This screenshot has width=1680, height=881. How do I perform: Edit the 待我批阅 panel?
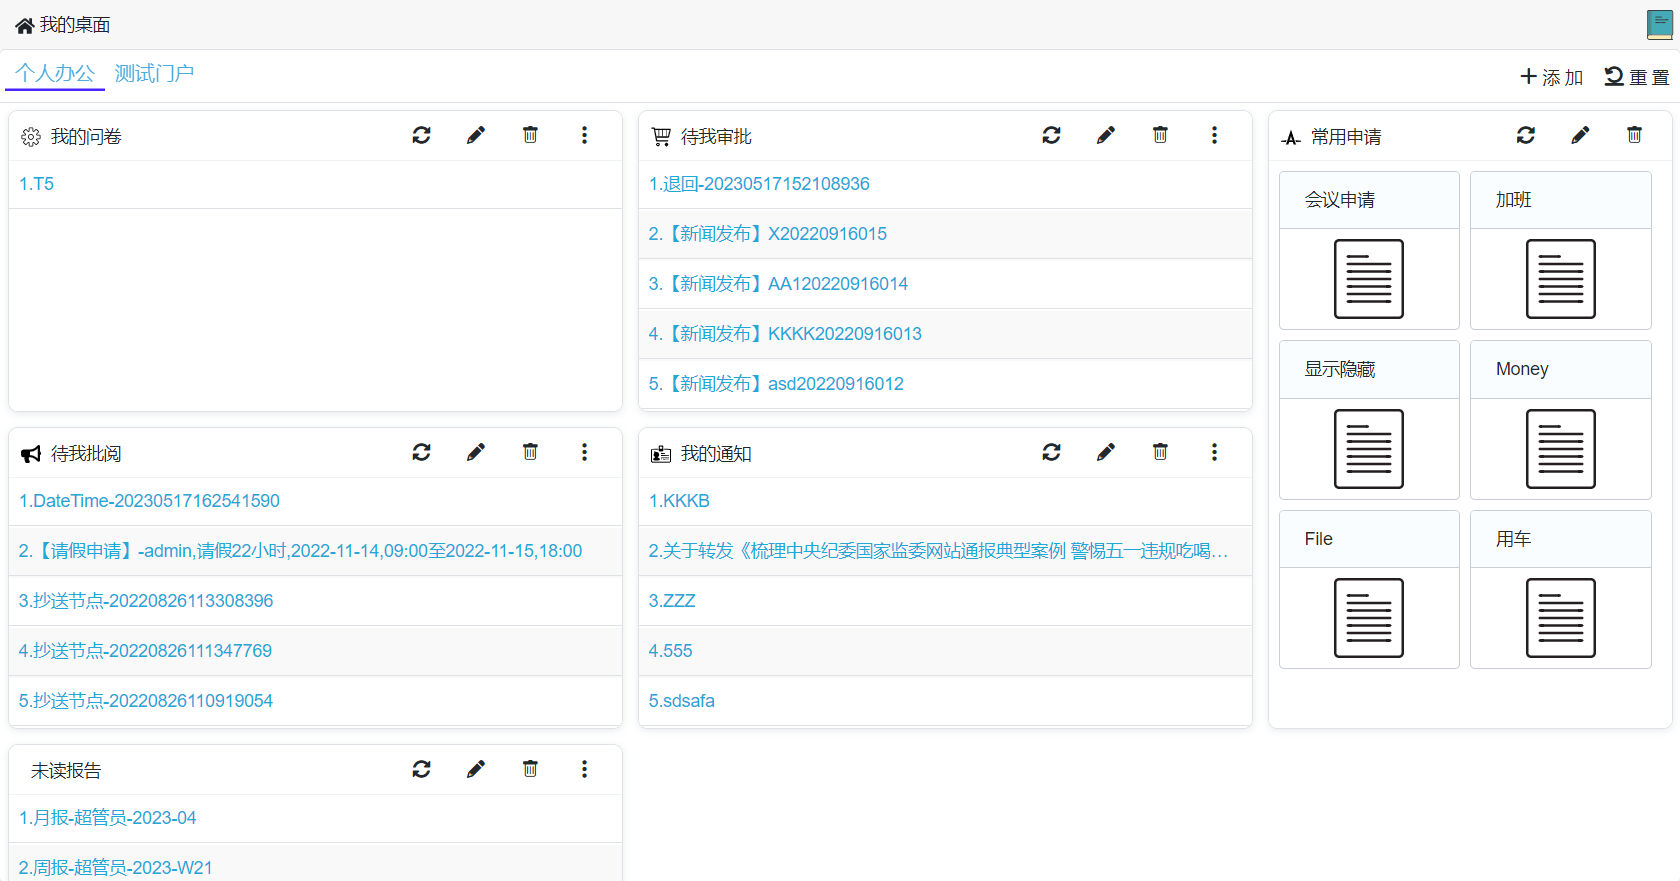476,452
